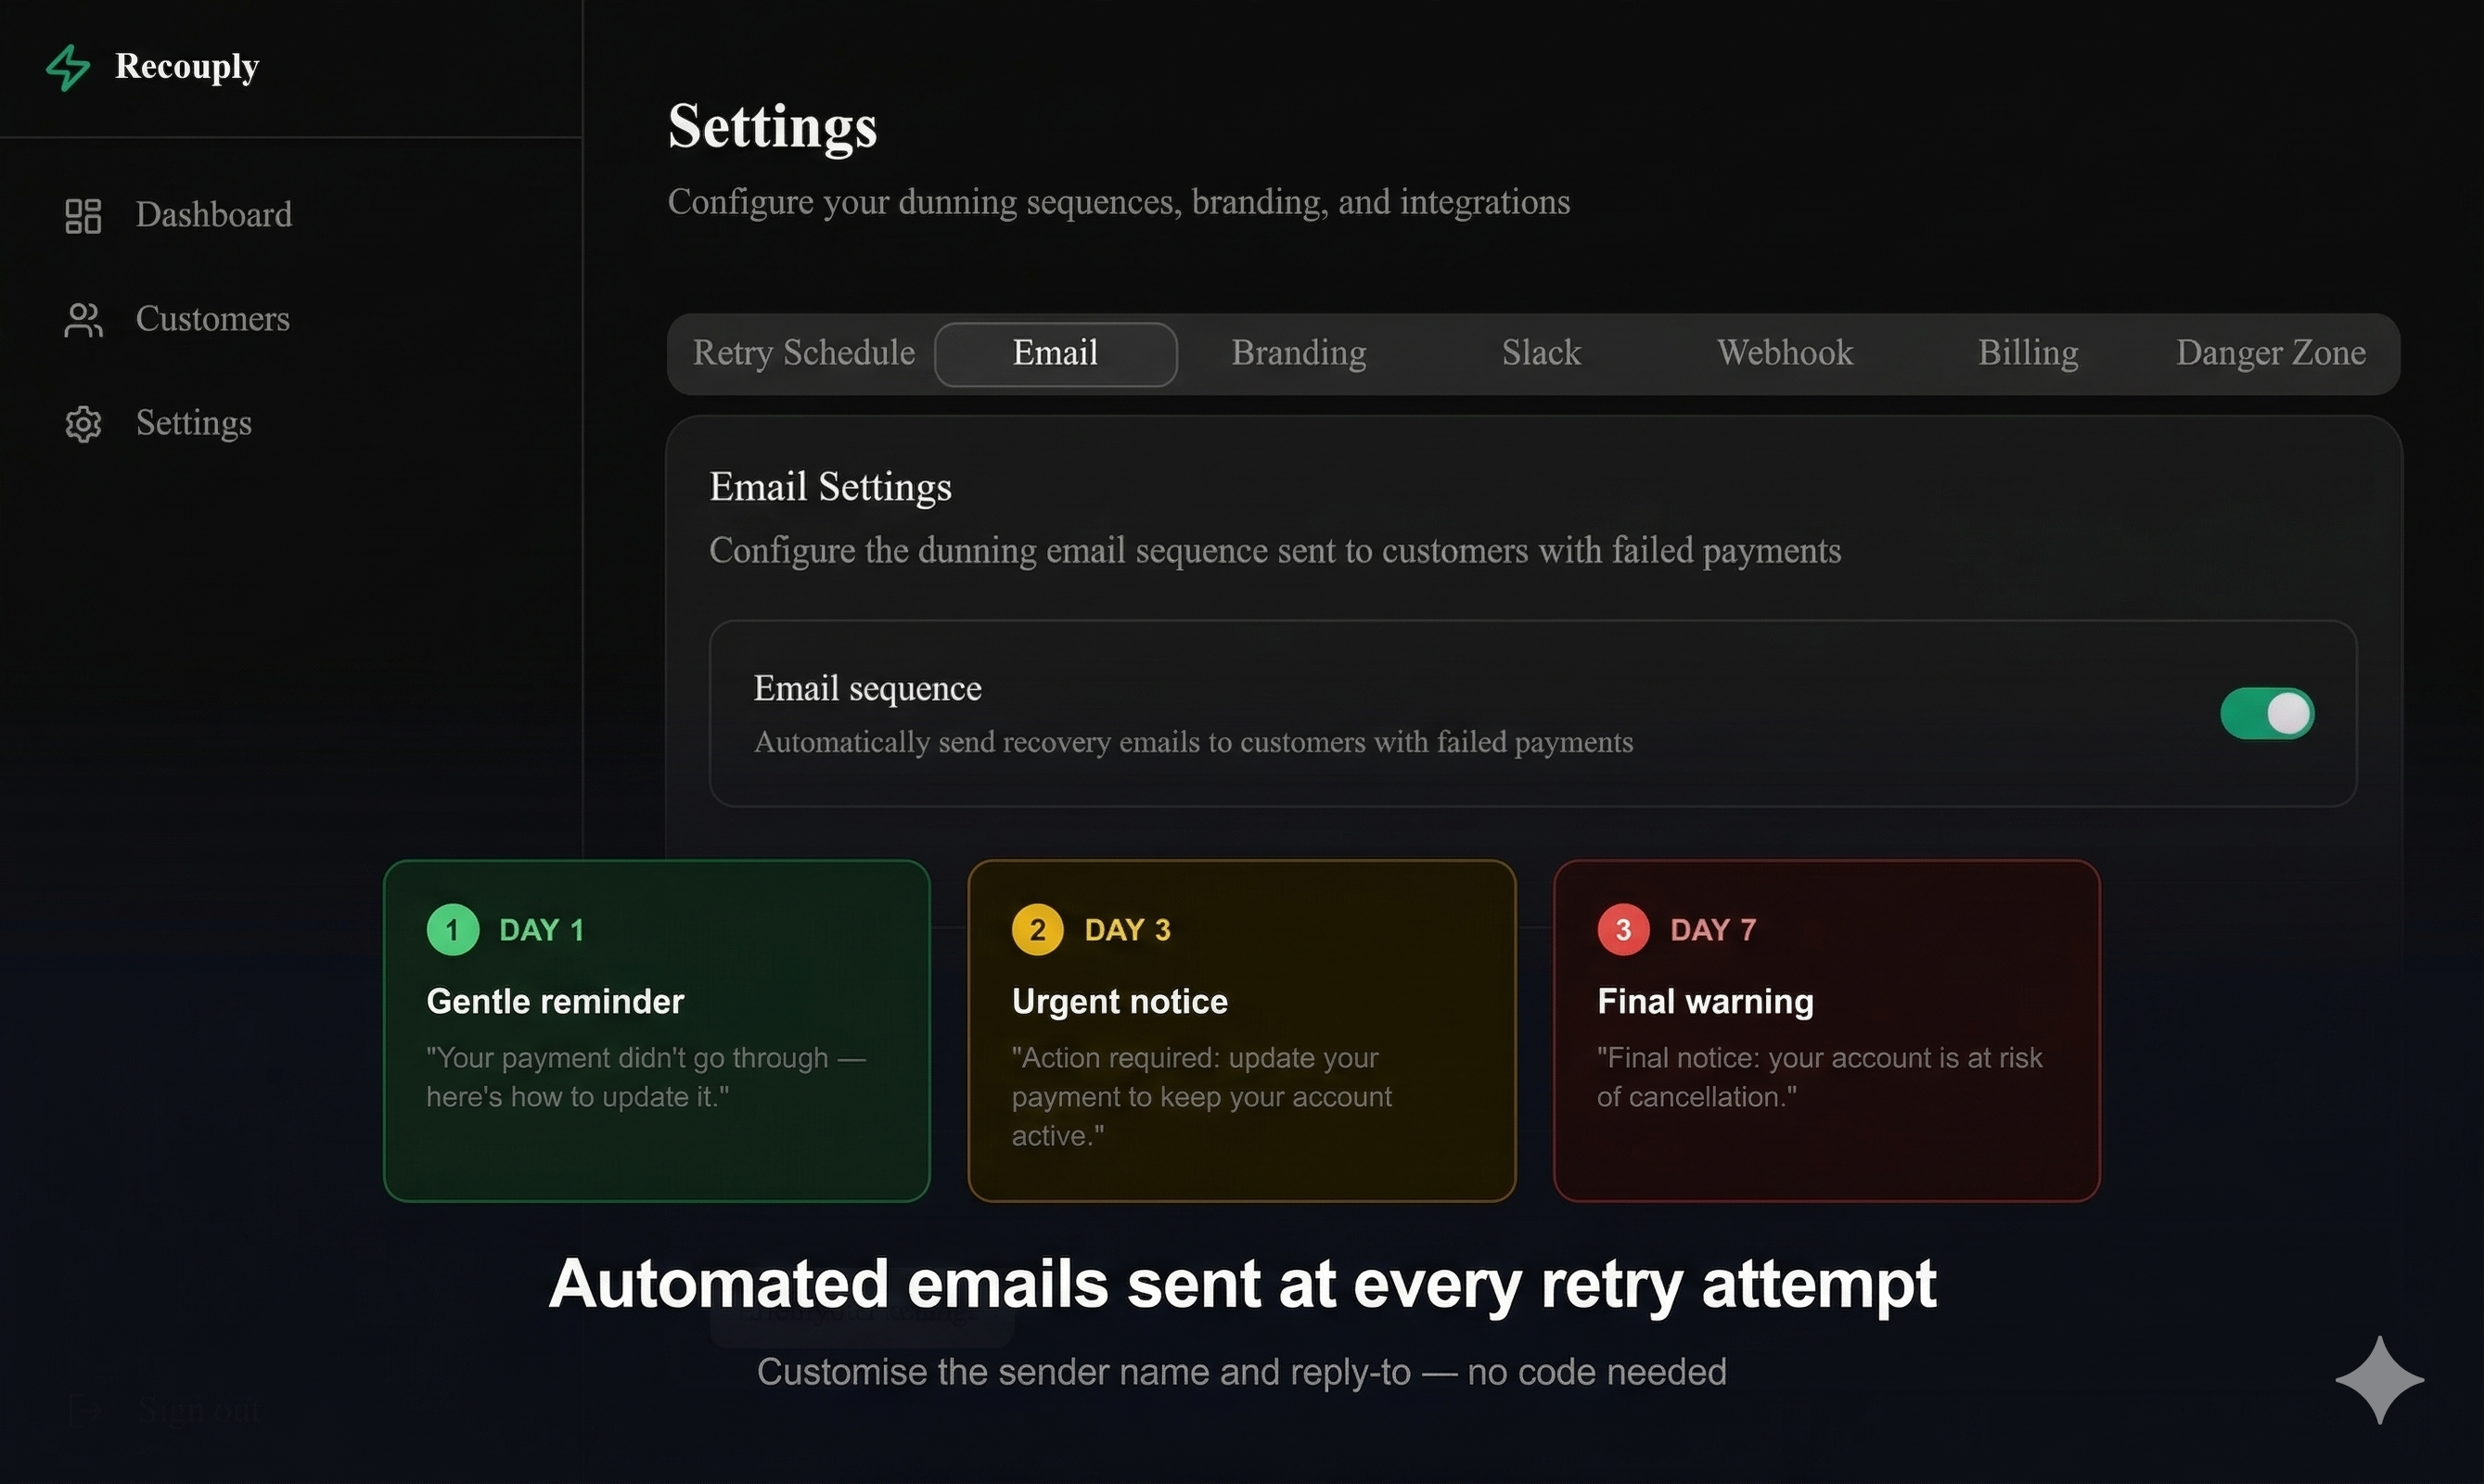The width and height of the screenshot is (2484, 1484).
Task: Go to the Billing tab
Action: pyautogui.click(x=2028, y=353)
